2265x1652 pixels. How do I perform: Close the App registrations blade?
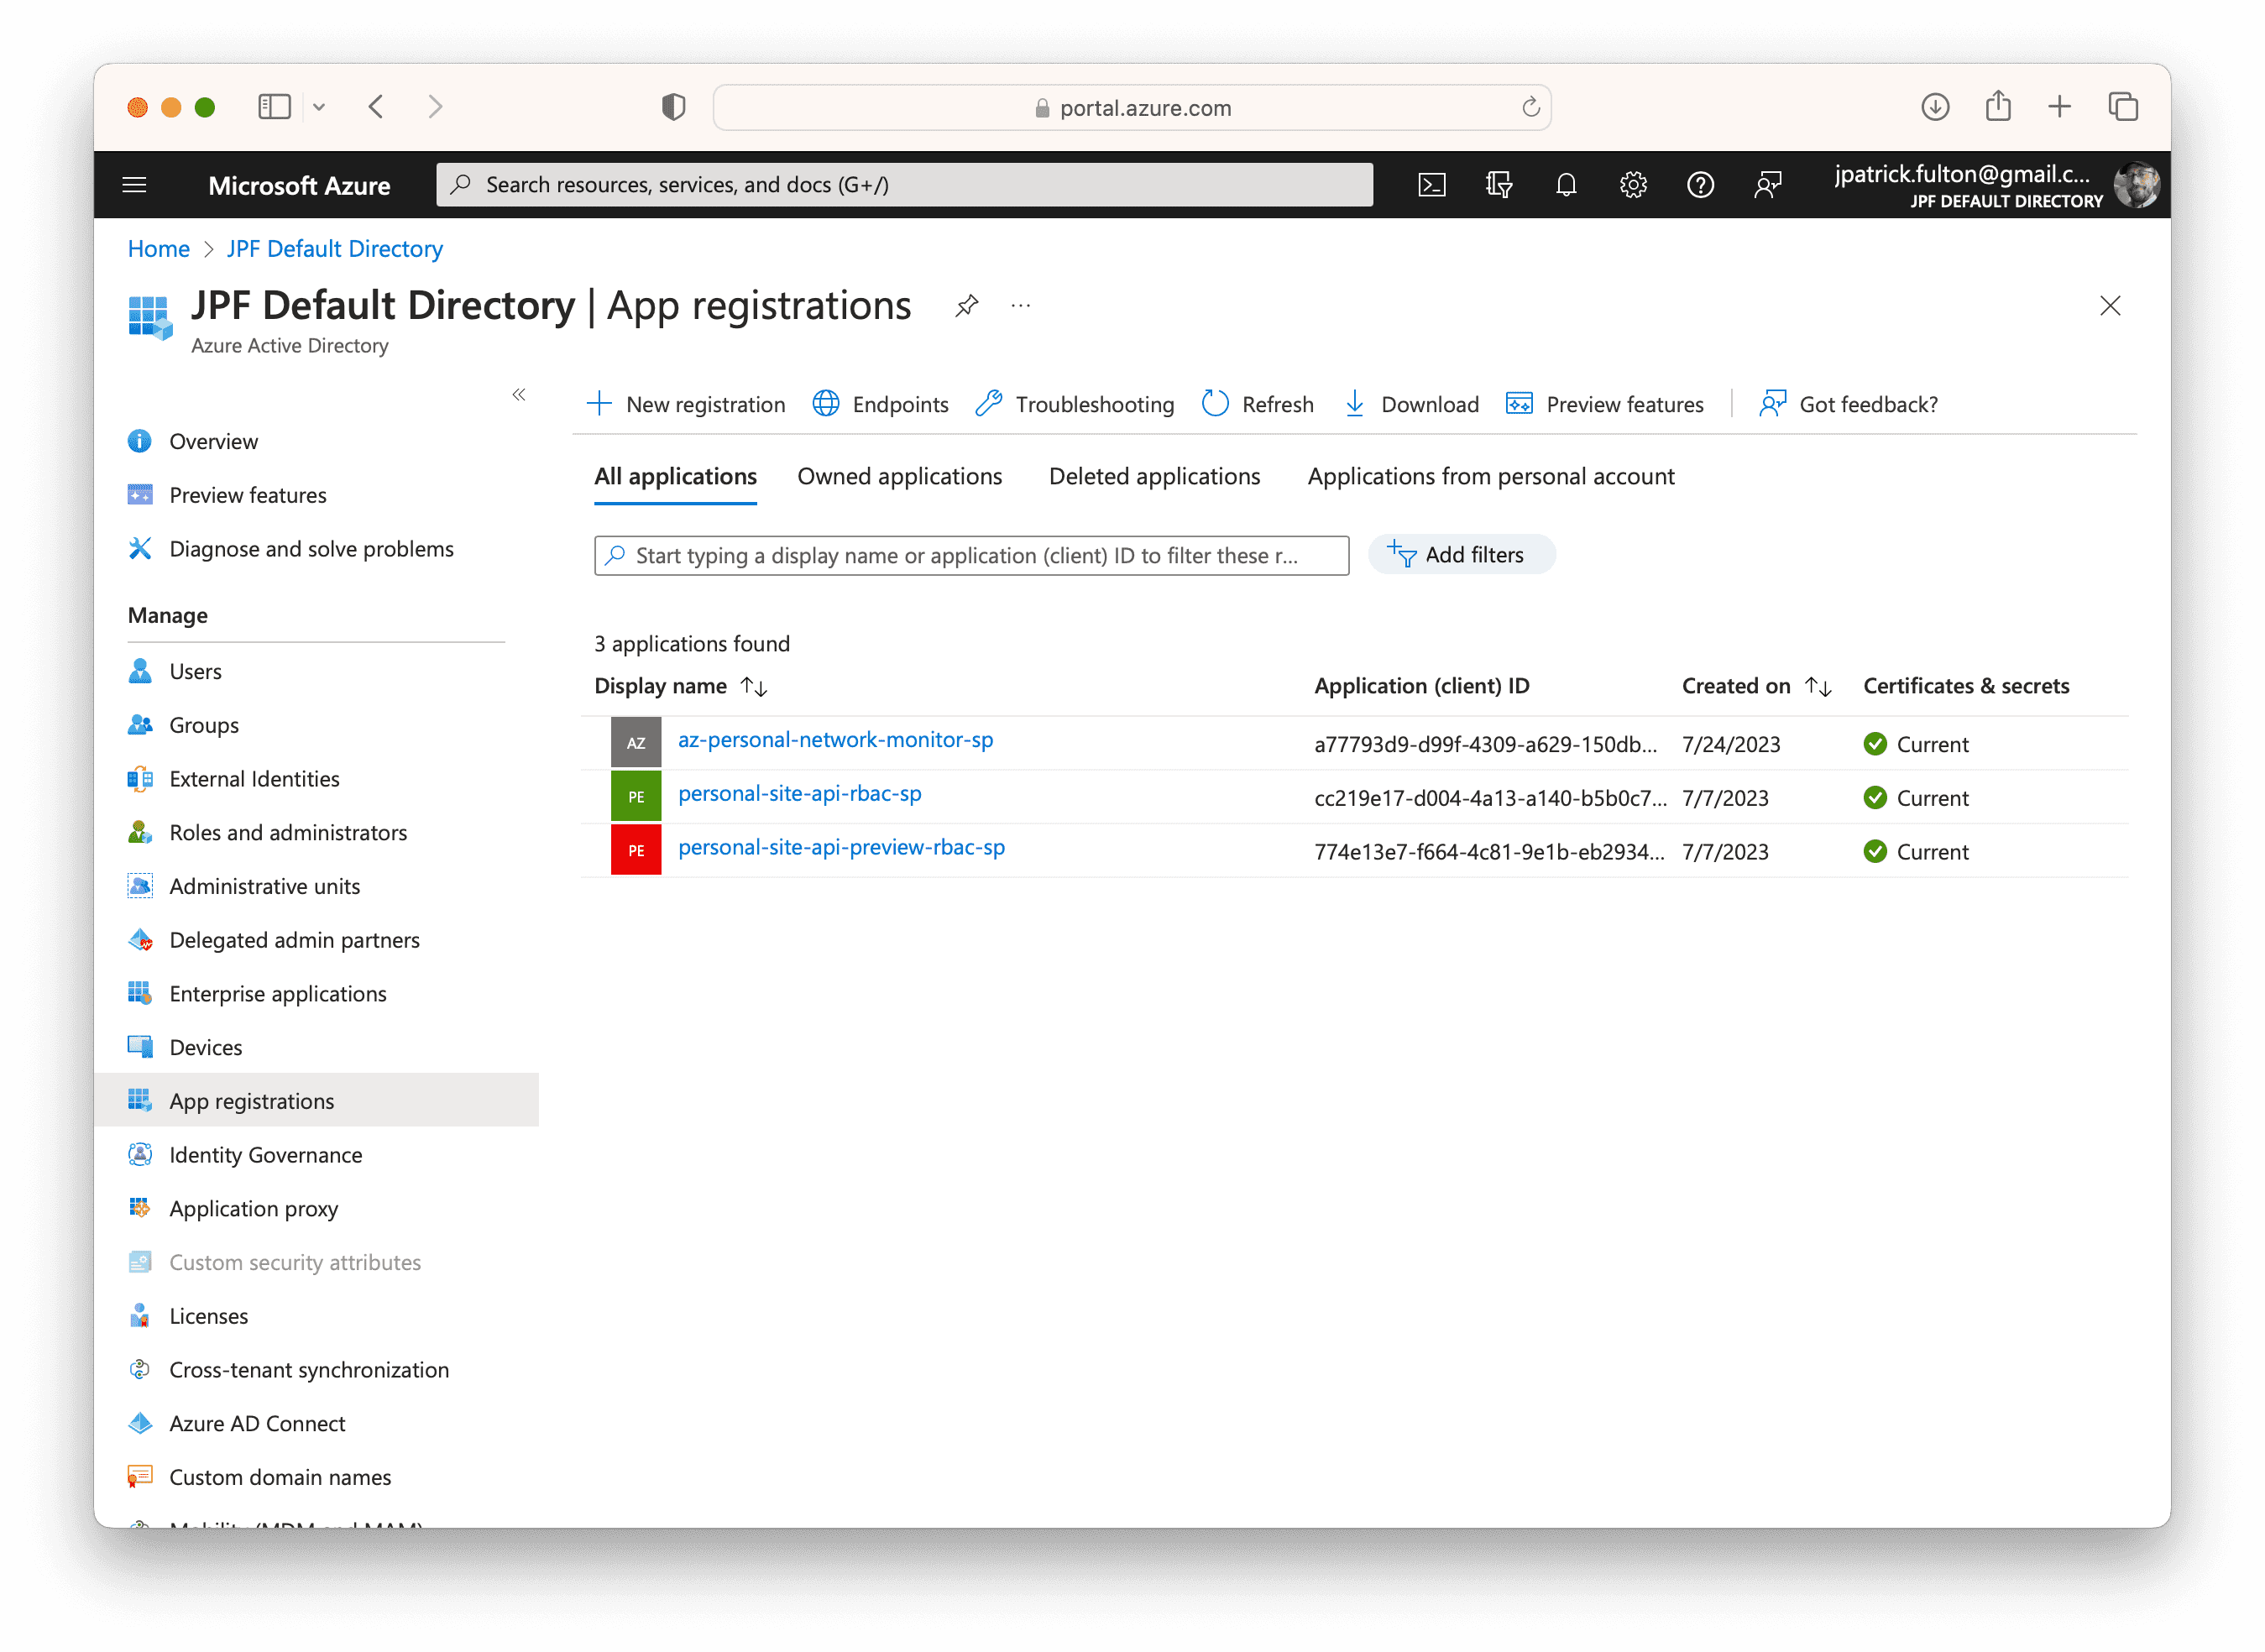(2110, 306)
